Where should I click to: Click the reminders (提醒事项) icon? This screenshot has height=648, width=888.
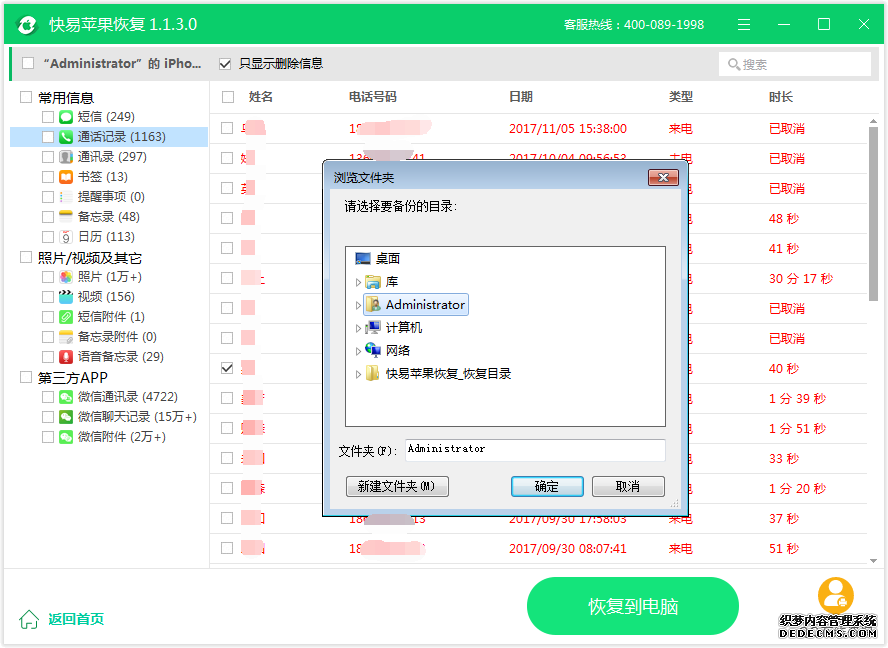tap(66, 197)
